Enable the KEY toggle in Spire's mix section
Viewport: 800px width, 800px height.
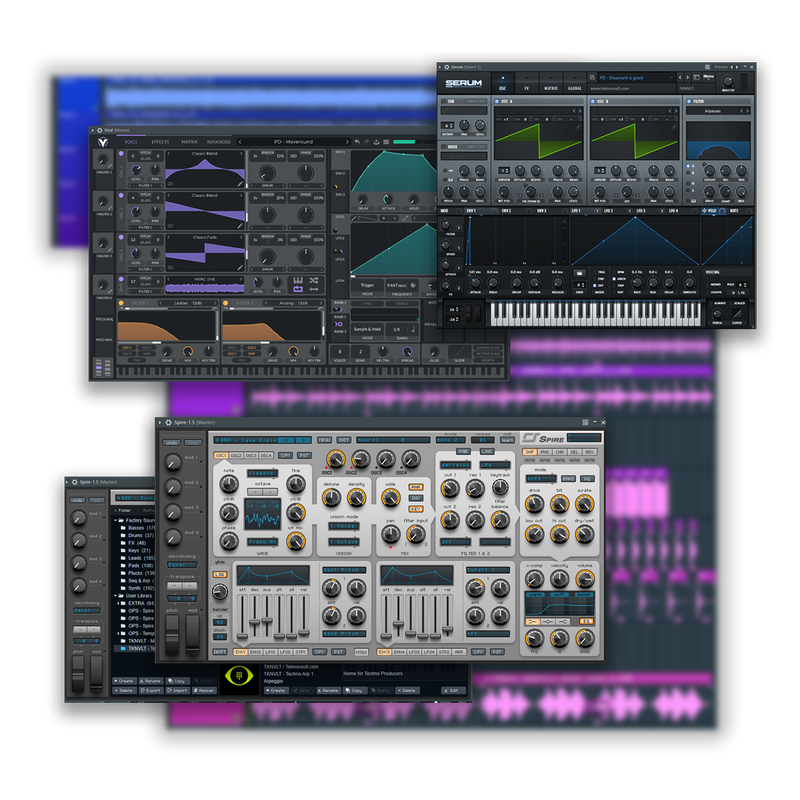click(x=416, y=507)
